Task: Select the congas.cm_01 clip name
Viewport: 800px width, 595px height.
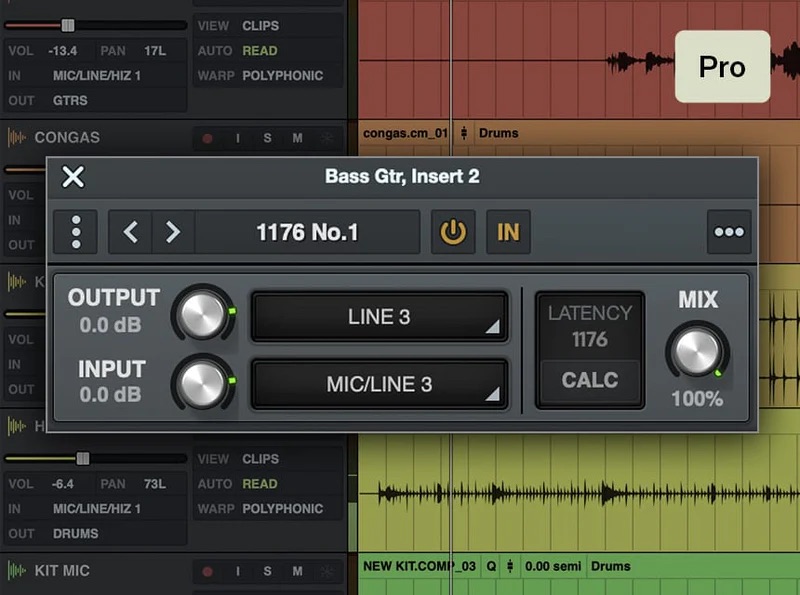Action: tap(405, 133)
